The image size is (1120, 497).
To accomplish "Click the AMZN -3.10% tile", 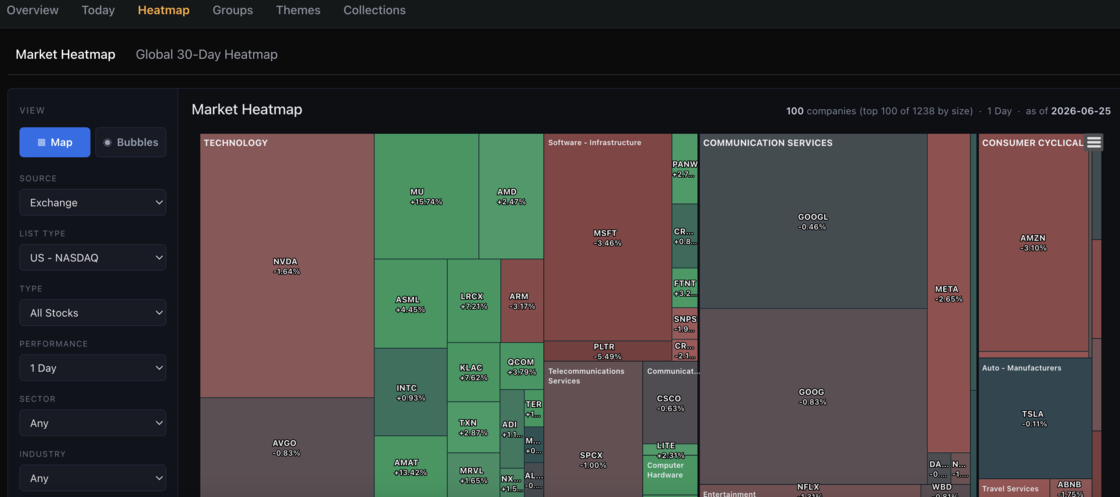I will coord(1033,242).
